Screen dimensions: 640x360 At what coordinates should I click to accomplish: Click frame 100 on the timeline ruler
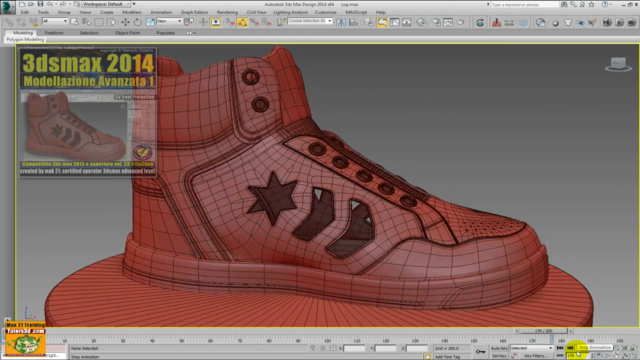click(327, 340)
